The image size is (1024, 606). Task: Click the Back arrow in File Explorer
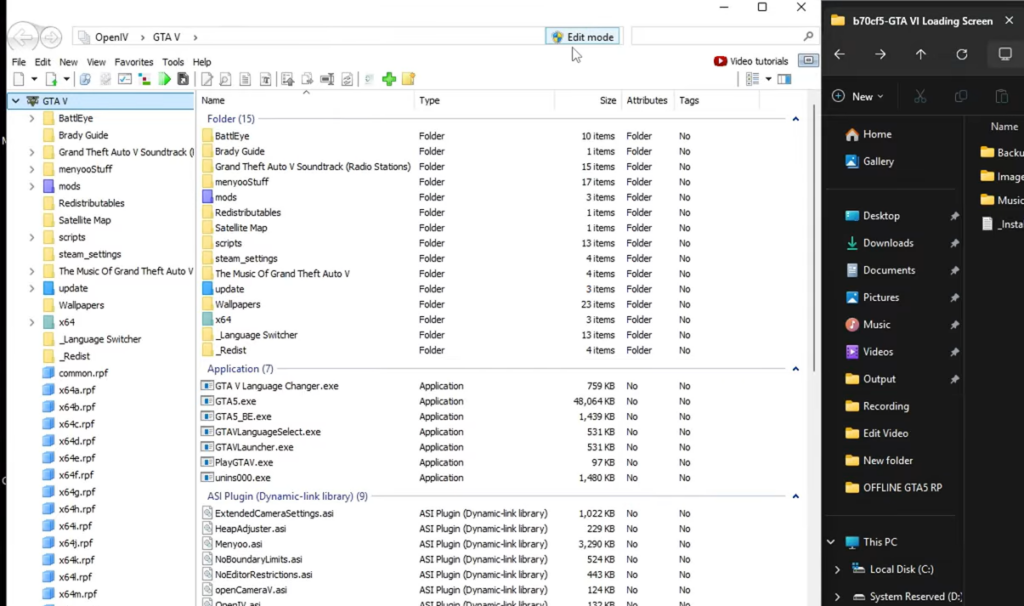[840, 54]
